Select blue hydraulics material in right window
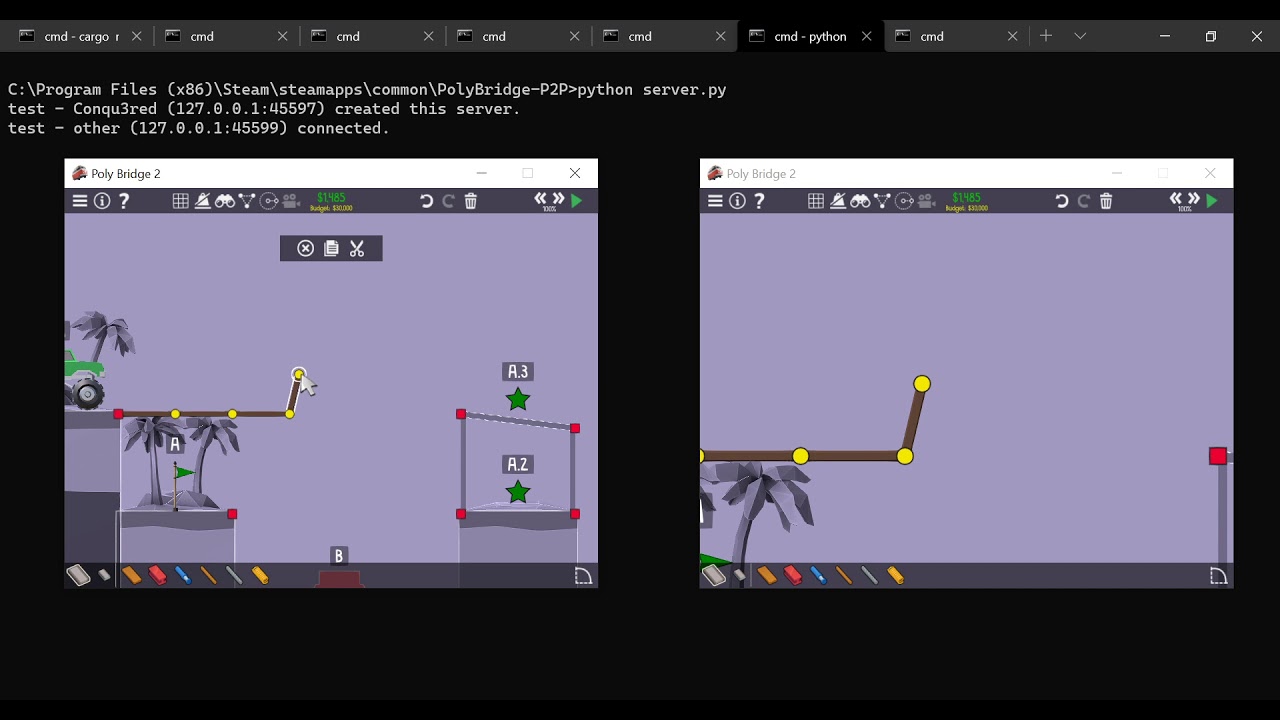This screenshot has width=1280, height=720. pyautogui.click(x=818, y=575)
